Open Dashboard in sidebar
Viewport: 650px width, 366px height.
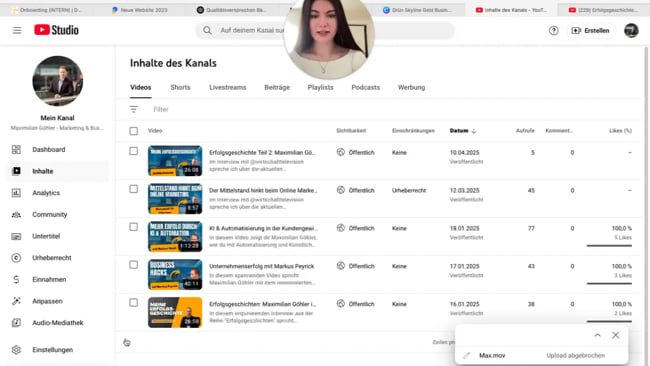(x=57, y=149)
